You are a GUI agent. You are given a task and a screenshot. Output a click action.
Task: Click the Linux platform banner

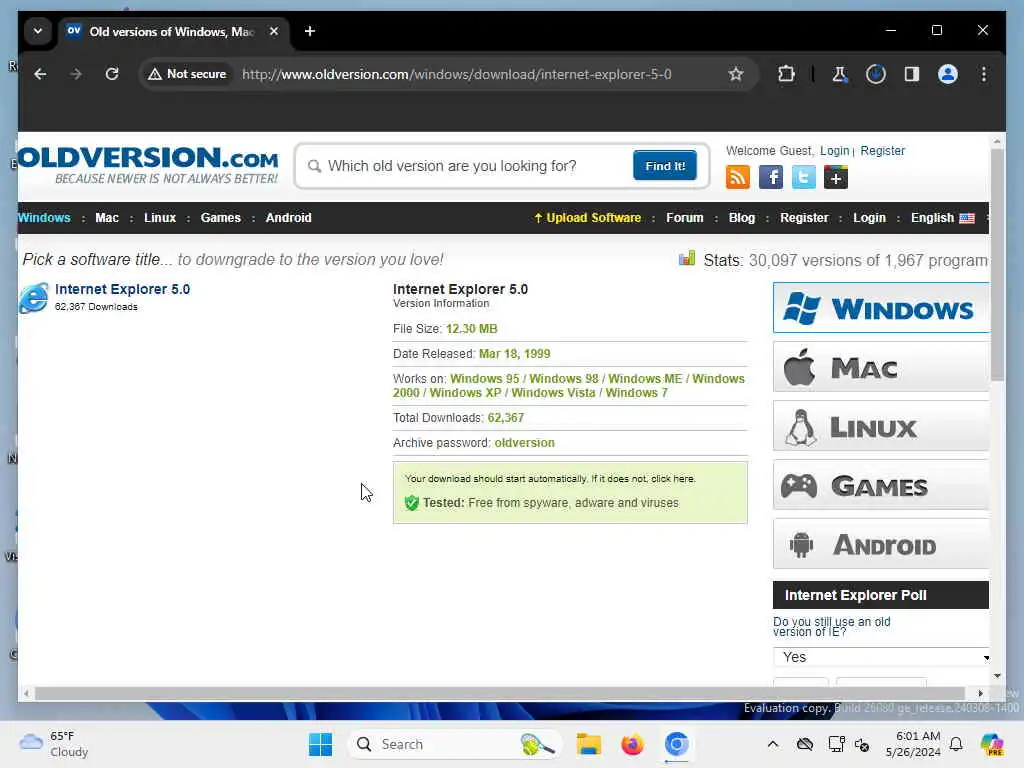[881, 426]
